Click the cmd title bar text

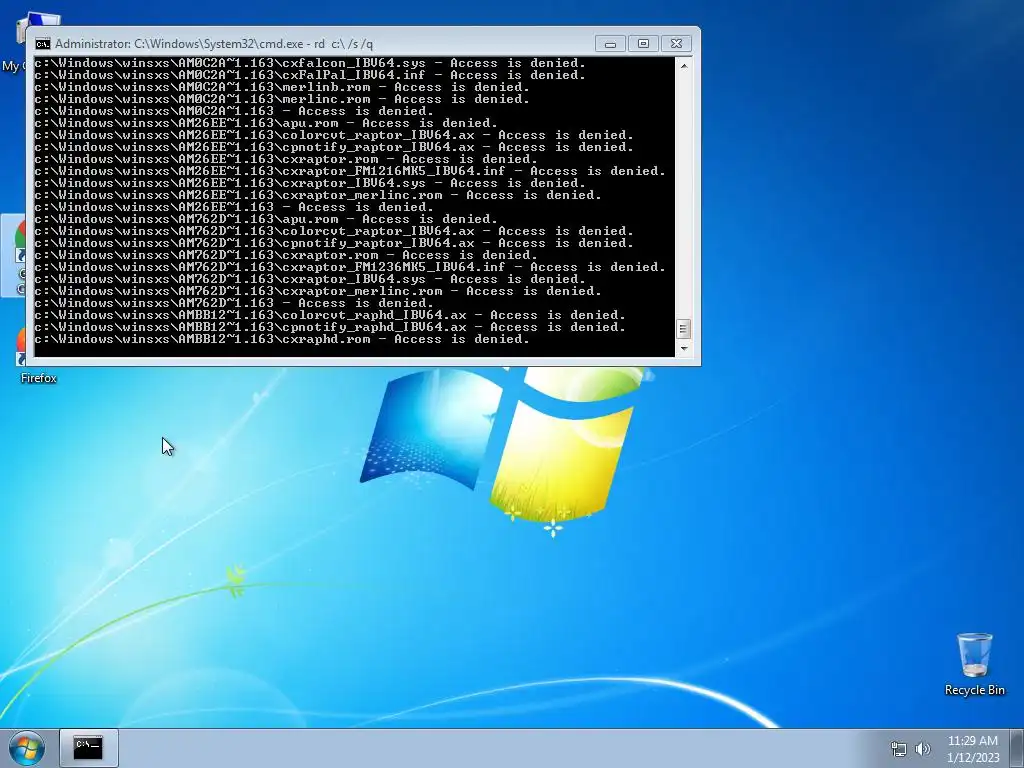tap(214, 44)
